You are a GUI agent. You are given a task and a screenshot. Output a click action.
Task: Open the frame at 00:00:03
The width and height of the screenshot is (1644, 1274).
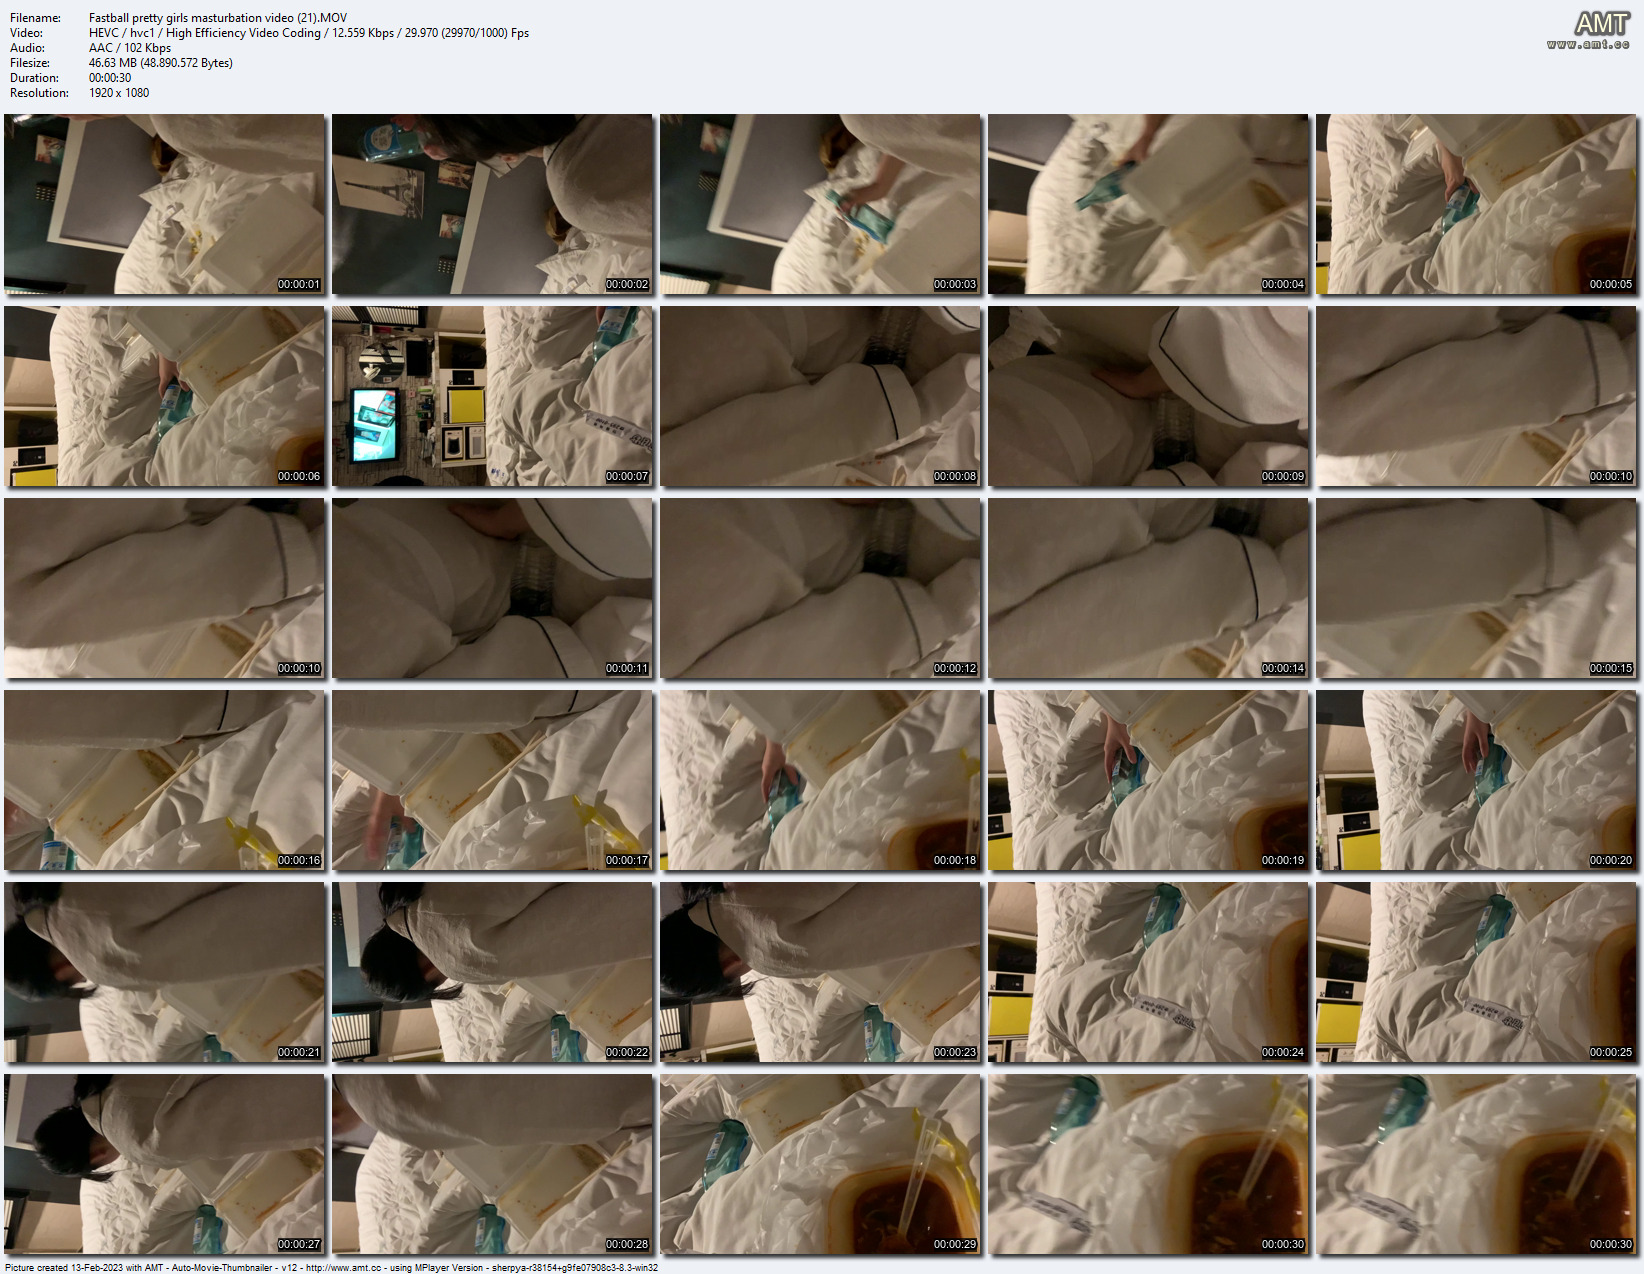pyautogui.click(x=821, y=204)
